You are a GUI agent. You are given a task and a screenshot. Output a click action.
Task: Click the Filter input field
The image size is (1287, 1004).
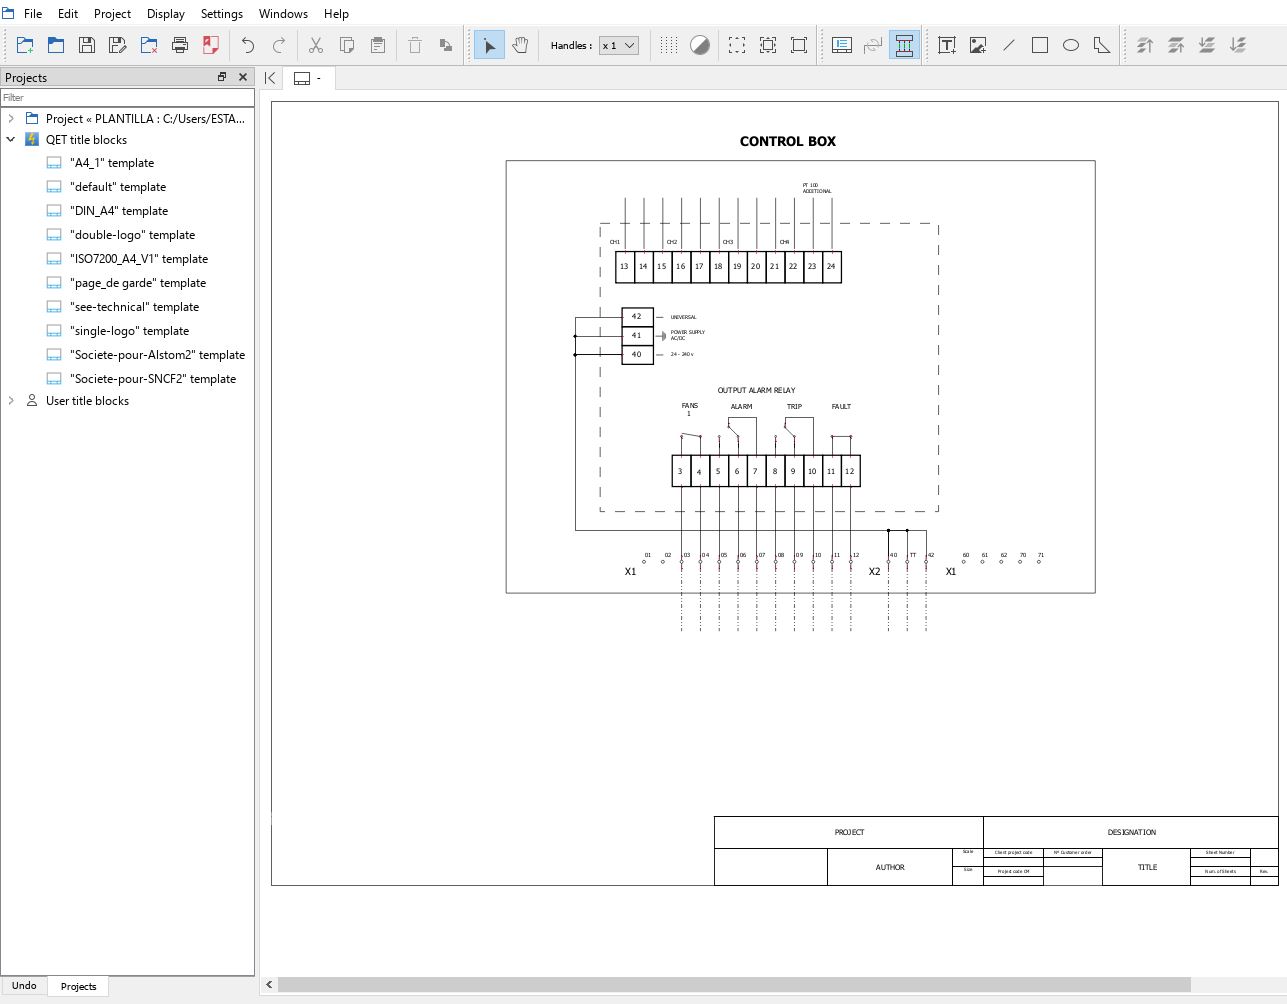[x=127, y=97]
